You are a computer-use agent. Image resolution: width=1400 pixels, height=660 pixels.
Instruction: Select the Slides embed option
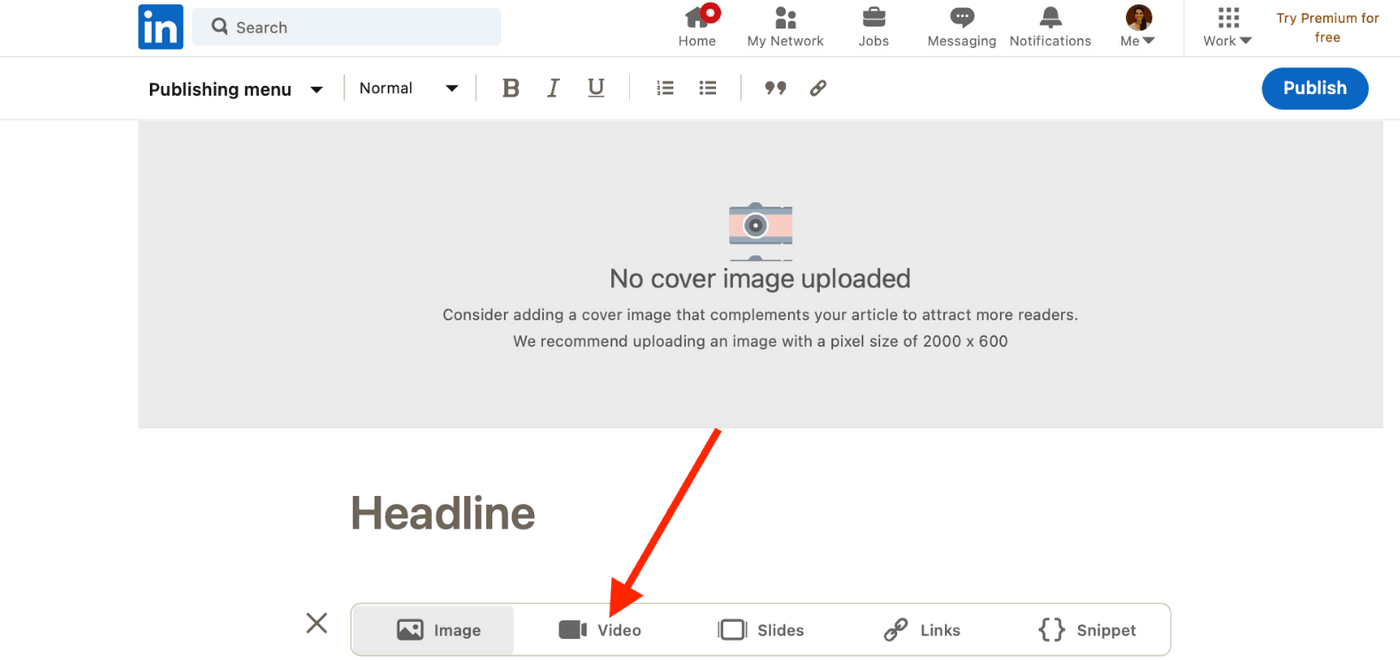pyautogui.click(x=762, y=630)
